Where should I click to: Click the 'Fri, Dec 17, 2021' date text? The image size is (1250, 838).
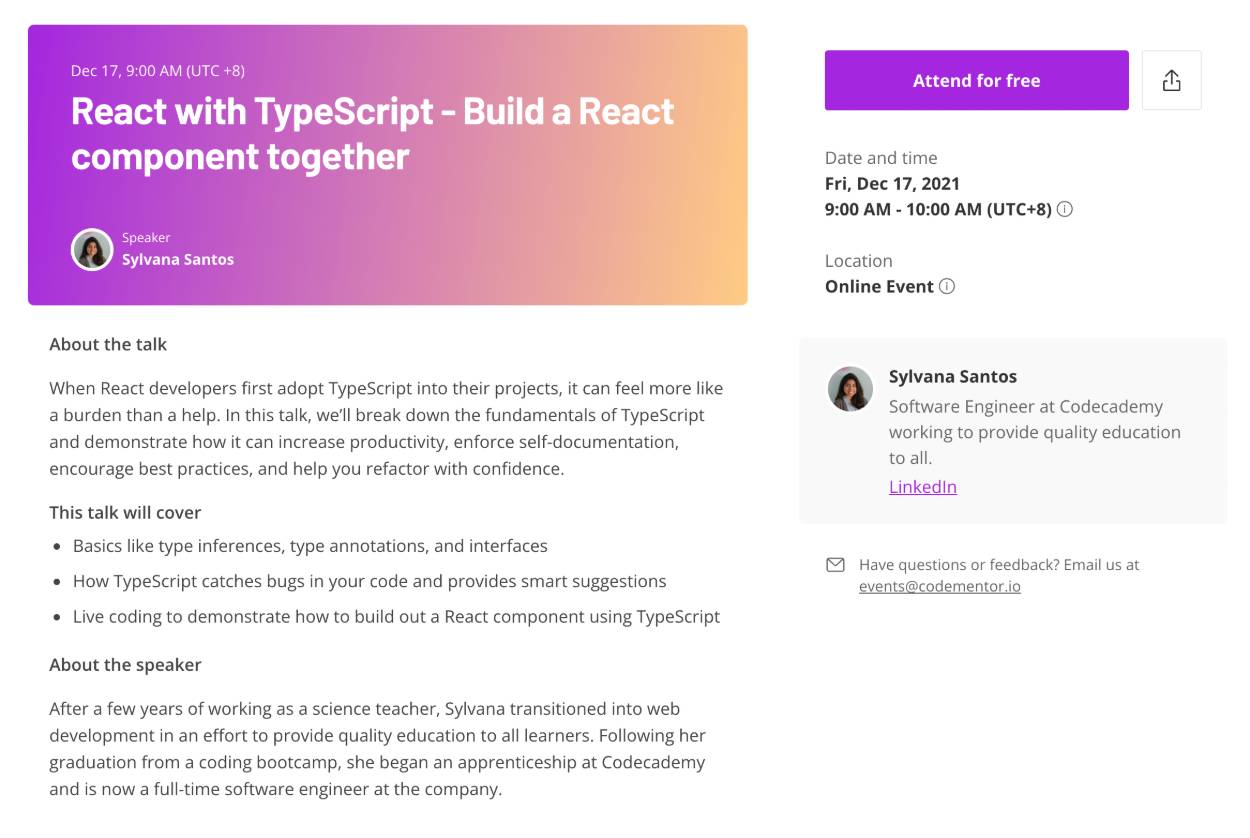tap(892, 184)
